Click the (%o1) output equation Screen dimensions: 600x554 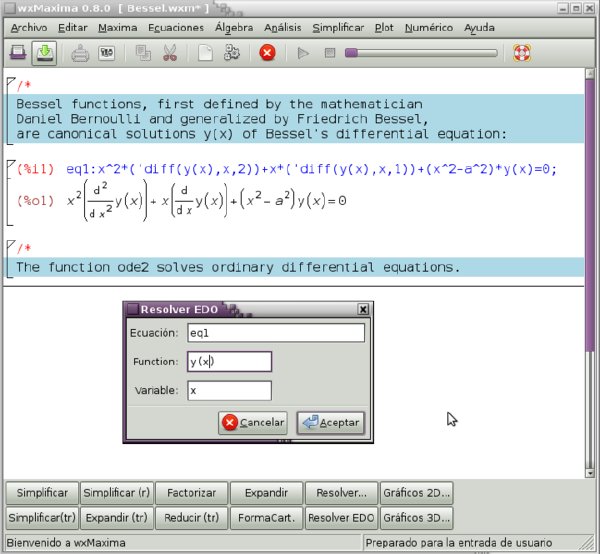tap(207, 201)
